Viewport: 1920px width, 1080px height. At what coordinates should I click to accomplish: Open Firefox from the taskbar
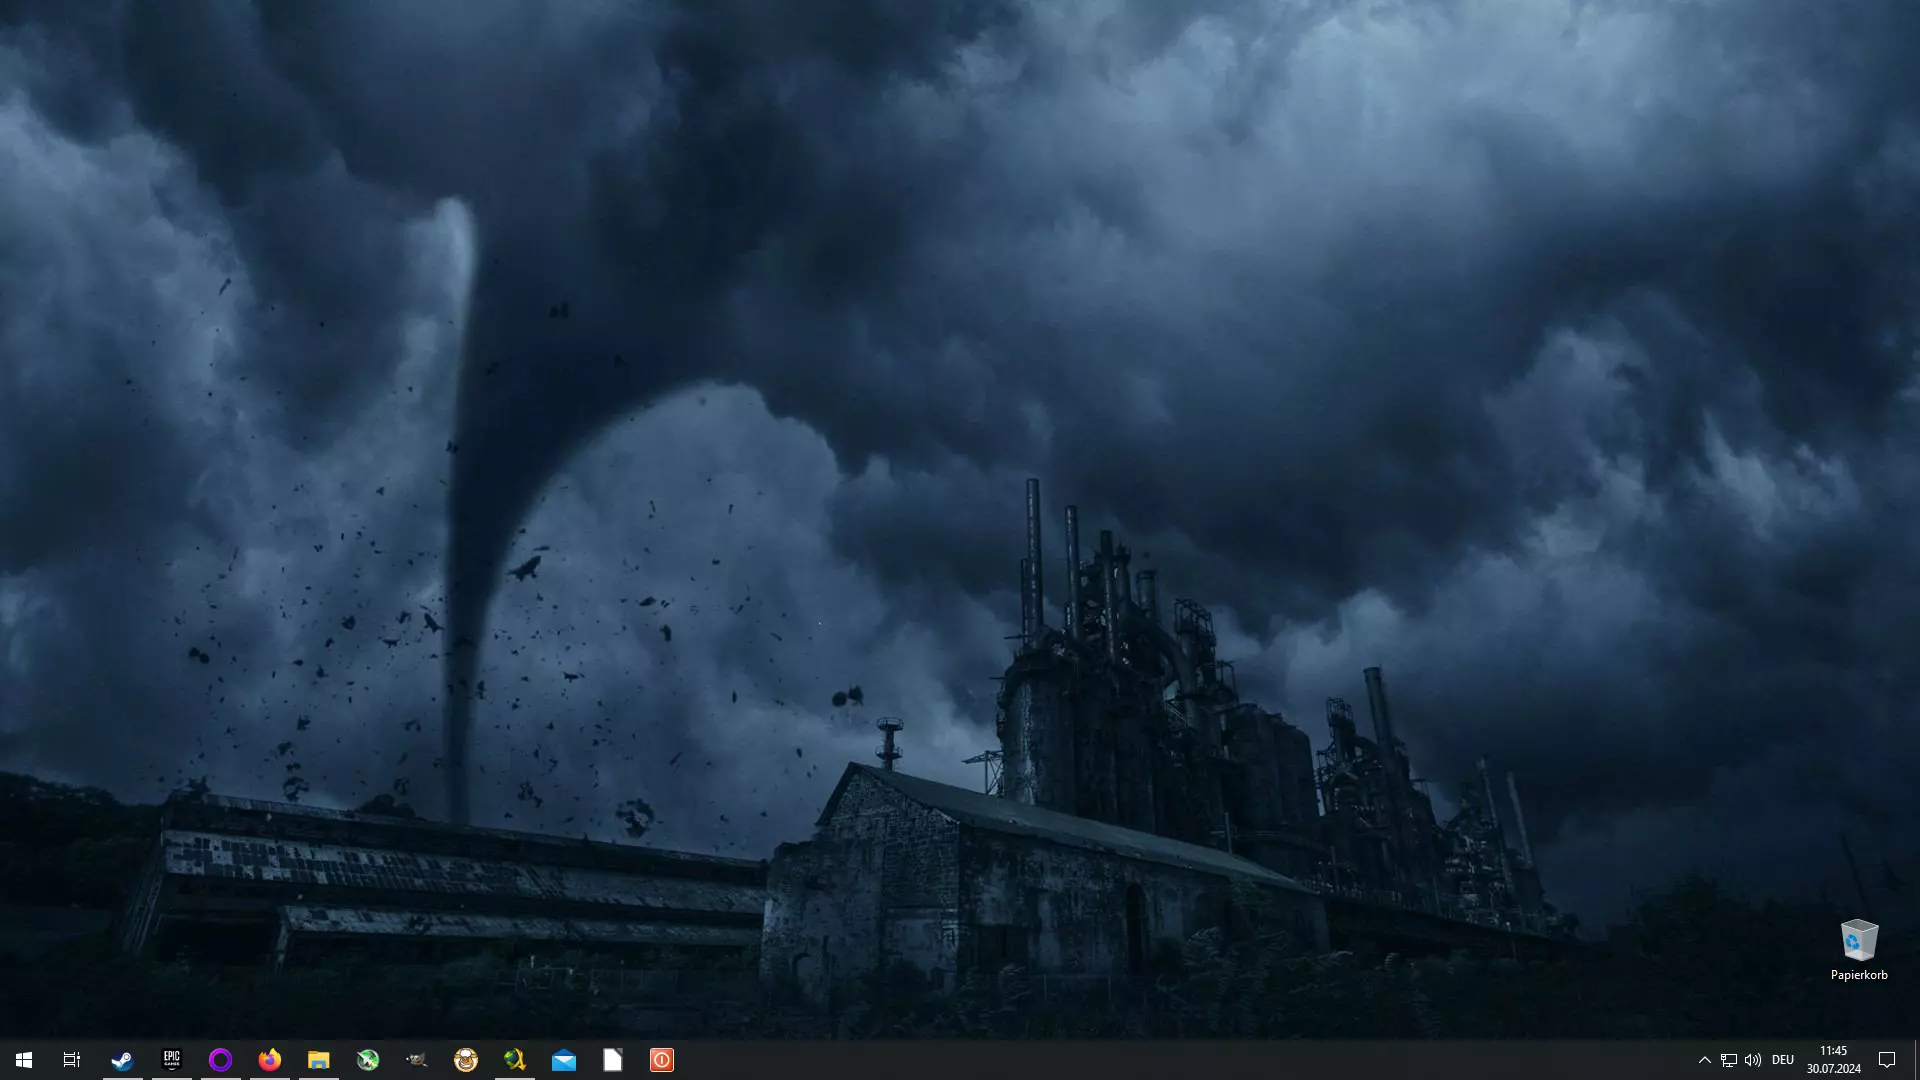tap(269, 1060)
